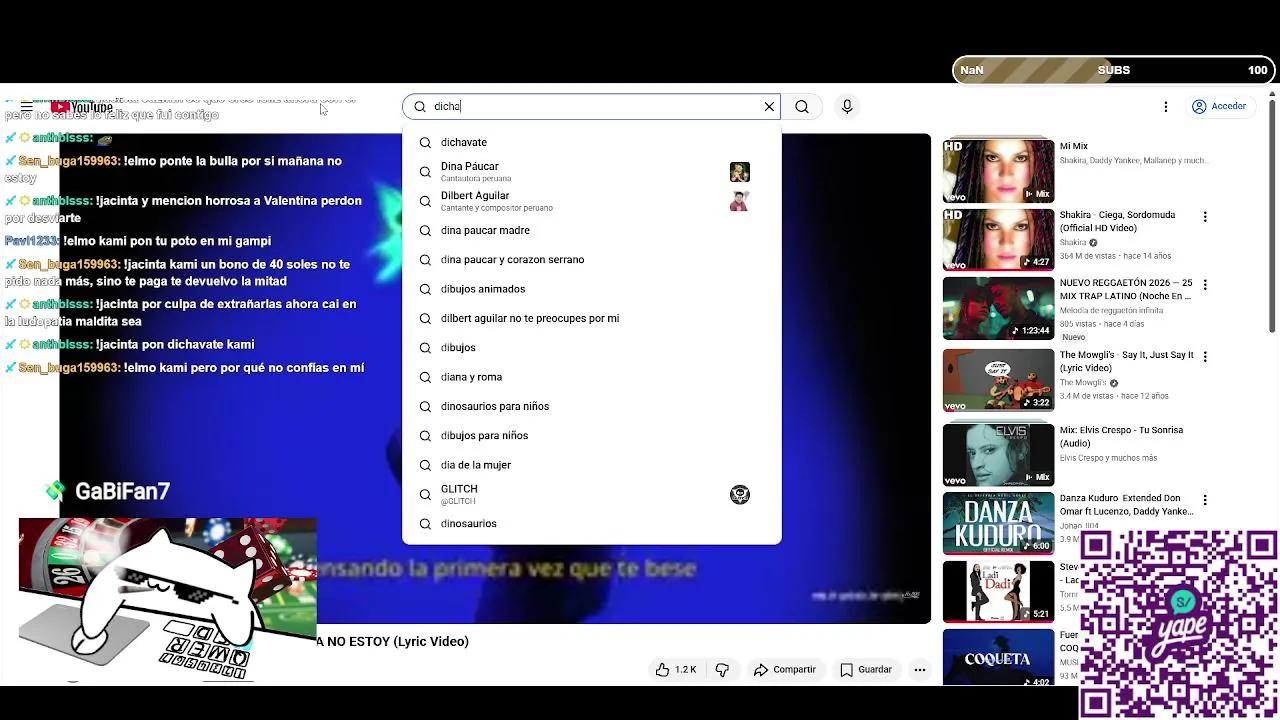Start voice search with microphone
Viewport: 1280px width, 720px height.
[x=847, y=107]
